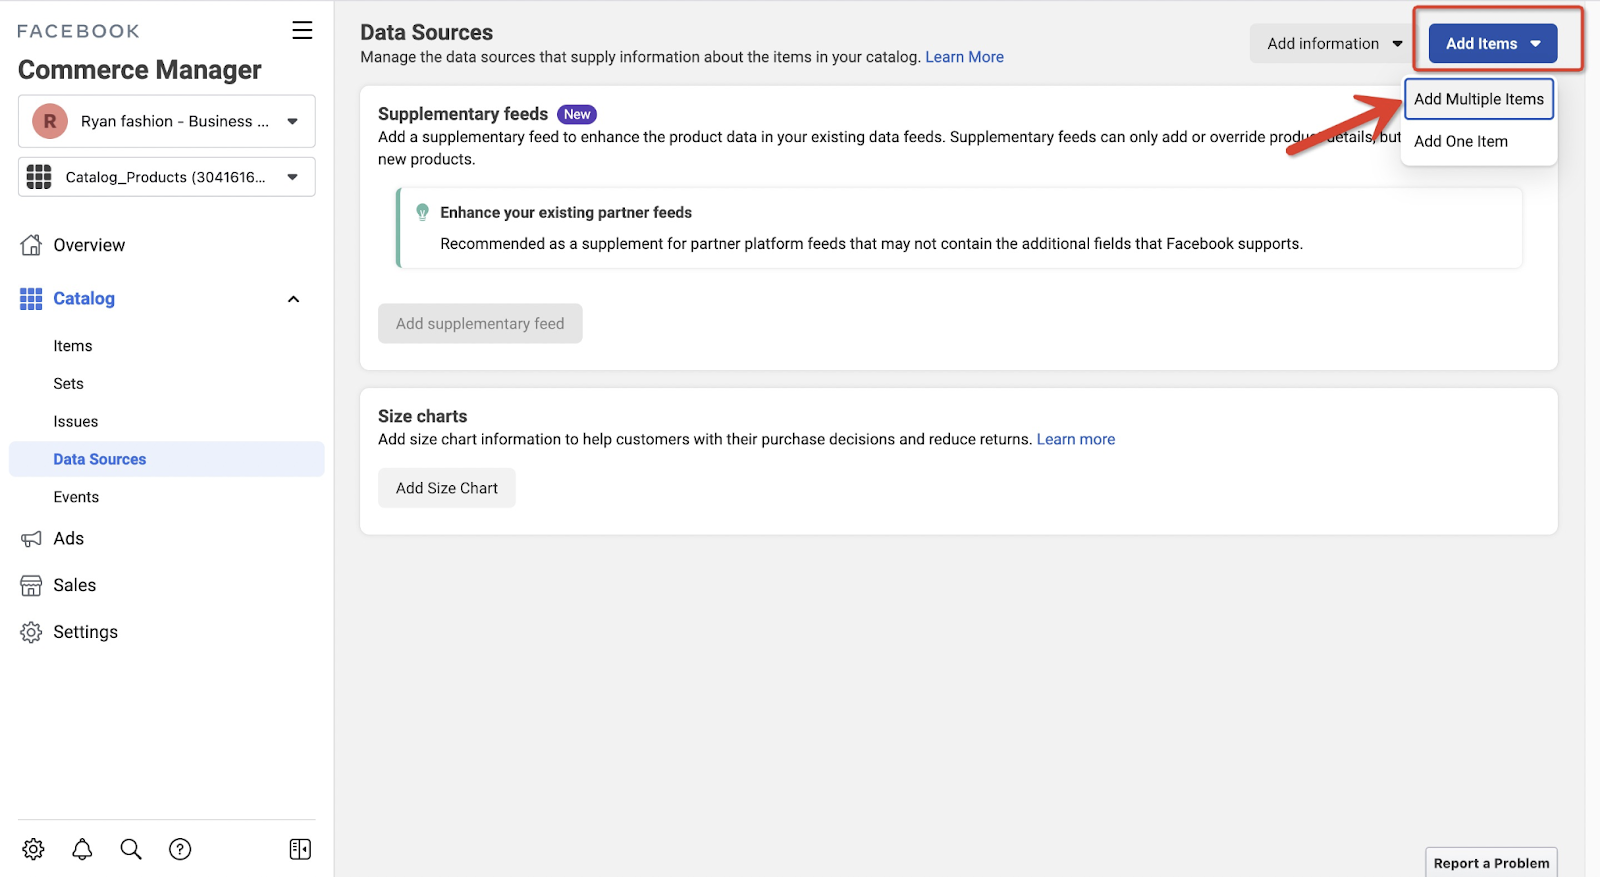Open the Ads section
Image resolution: width=1600 pixels, height=877 pixels.
[x=69, y=539]
